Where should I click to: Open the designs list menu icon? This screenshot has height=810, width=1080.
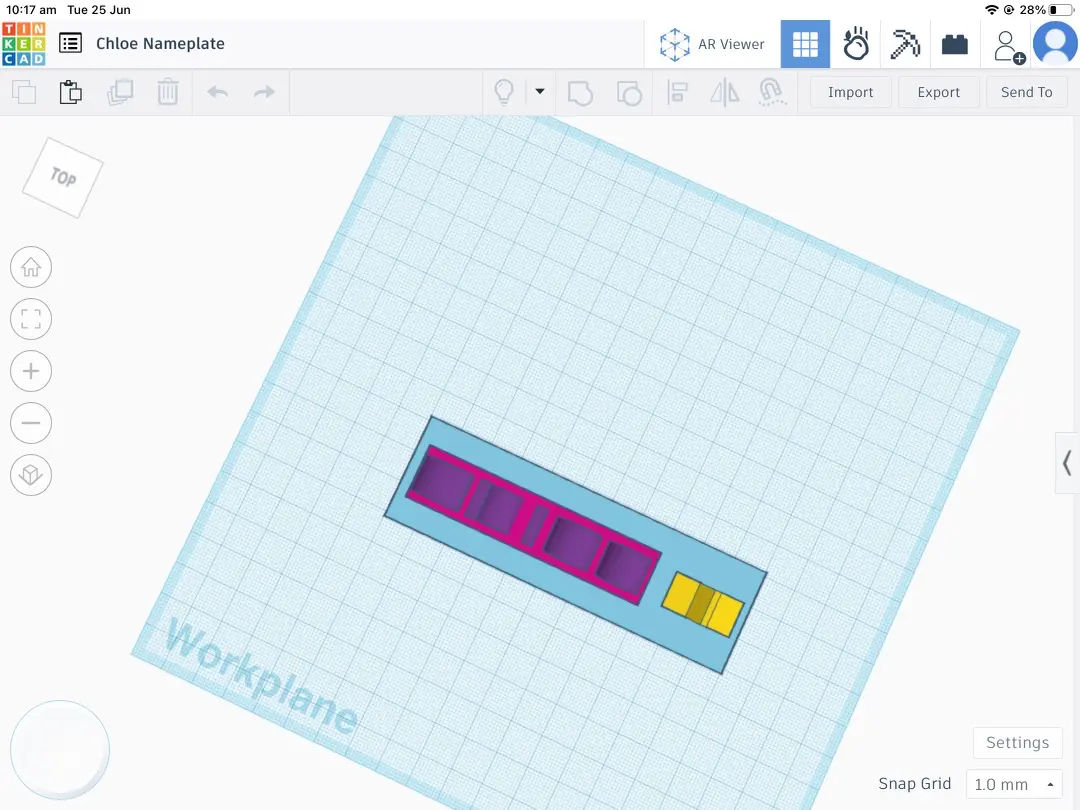(70, 43)
